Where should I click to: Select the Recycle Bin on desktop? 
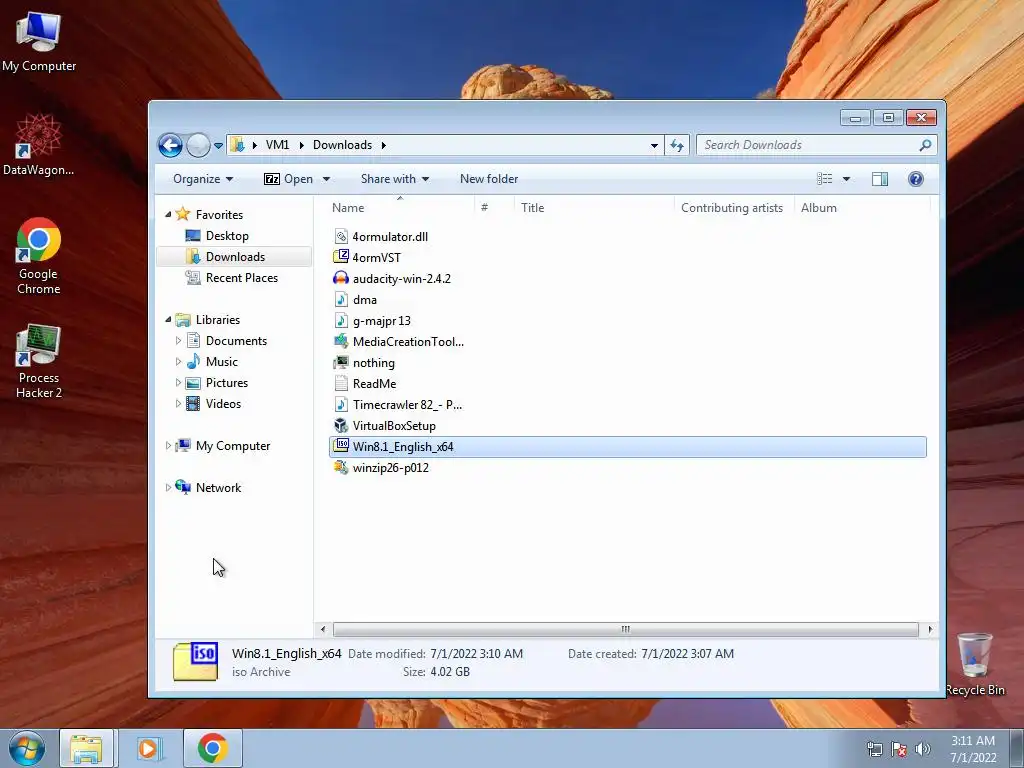974,664
